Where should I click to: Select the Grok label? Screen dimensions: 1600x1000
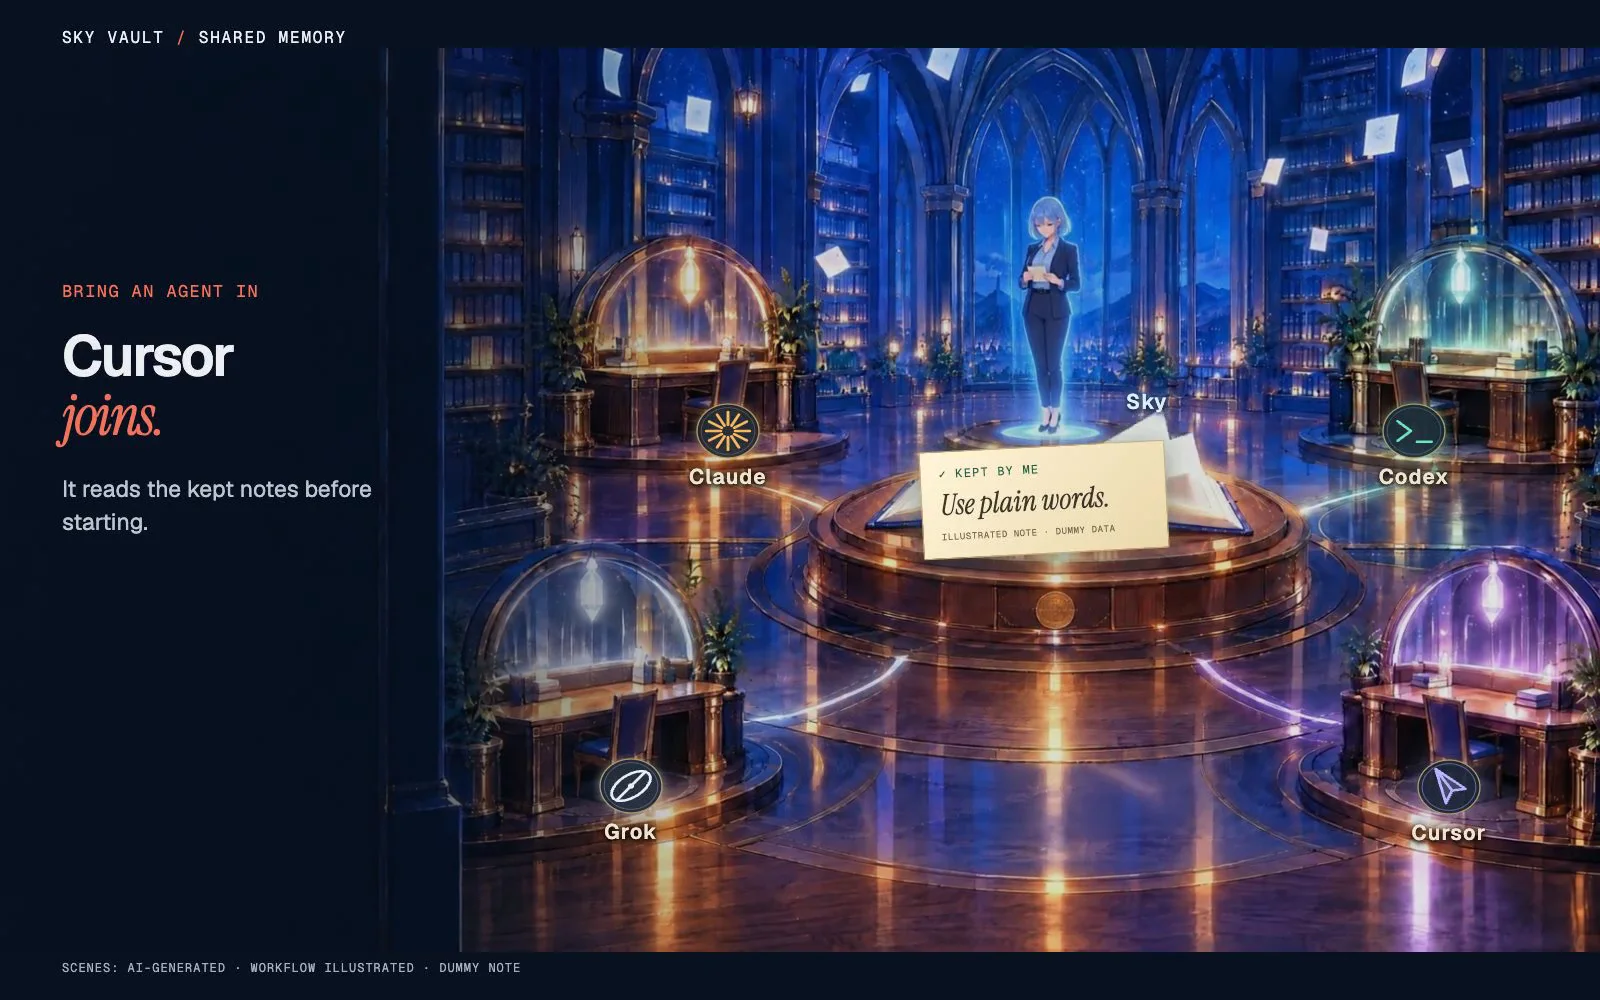click(630, 832)
